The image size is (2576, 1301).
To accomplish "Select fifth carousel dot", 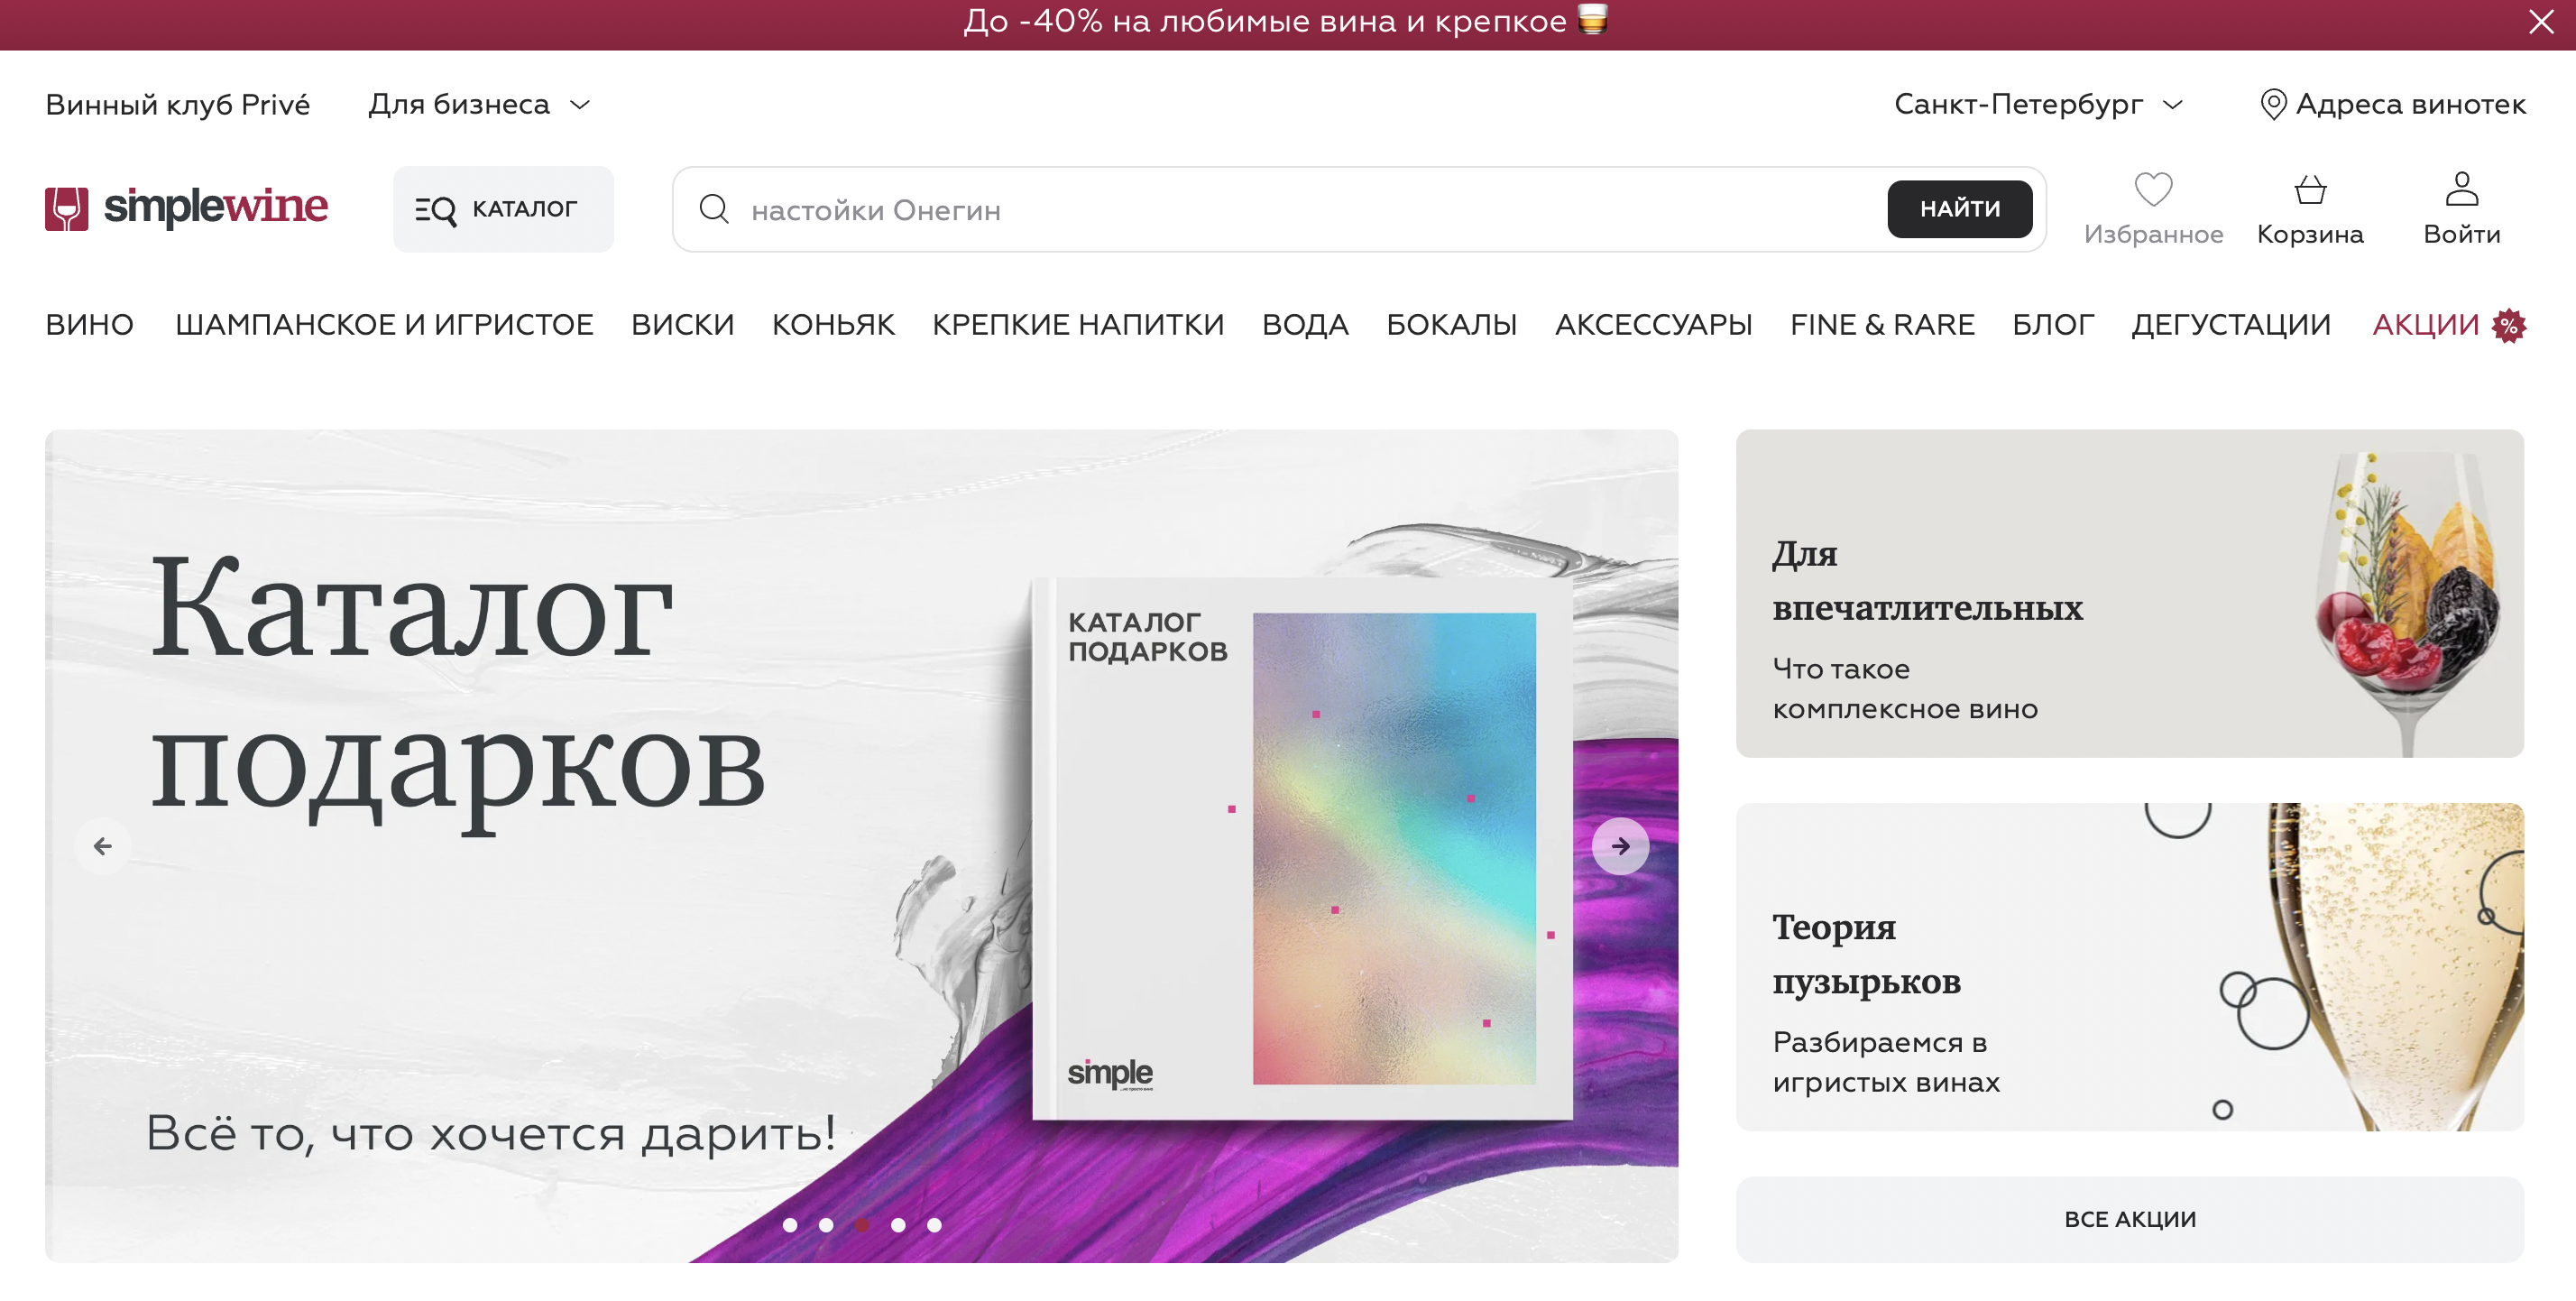I will point(934,1225).
